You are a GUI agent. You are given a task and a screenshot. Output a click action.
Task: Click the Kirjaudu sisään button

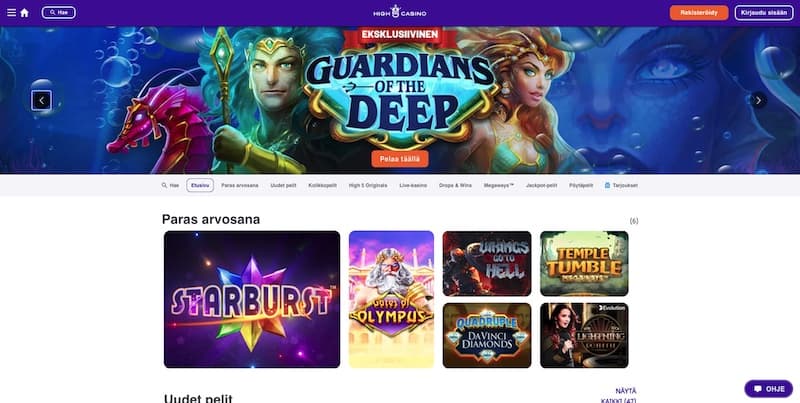coord(764,13)
